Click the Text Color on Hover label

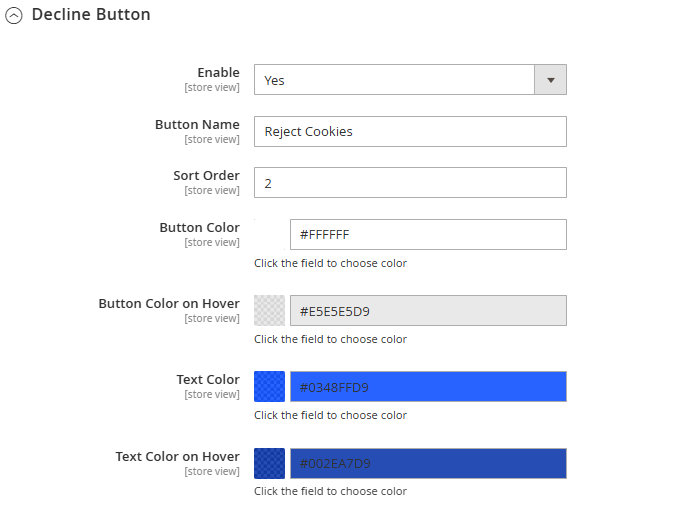tap(177, 456)
